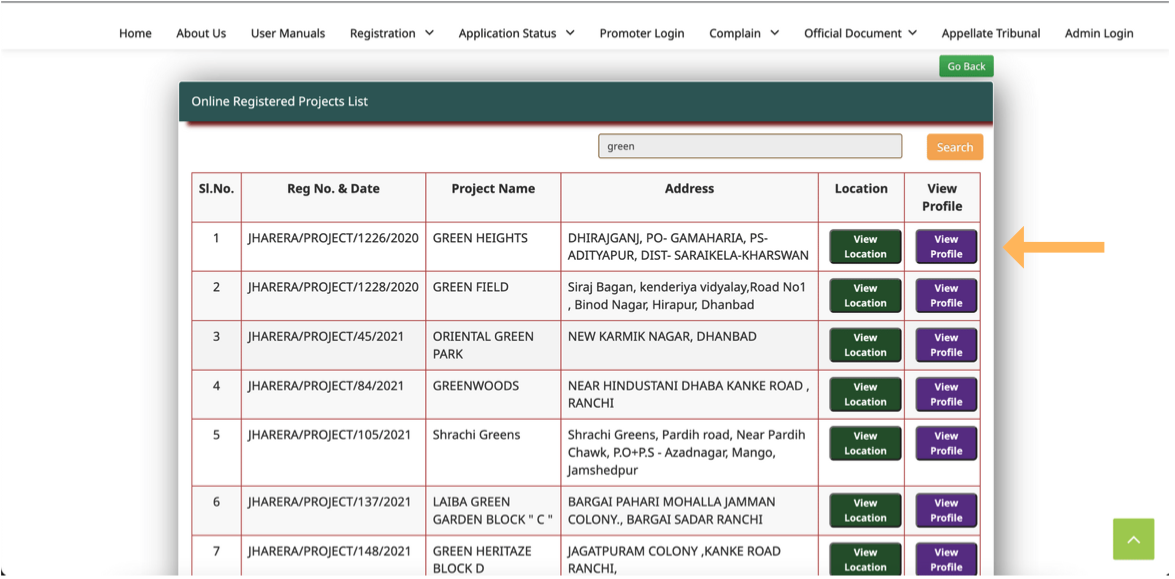Click the Project Name column header
This screenshot has width=1175, height=579.
(x=493, y=189)
